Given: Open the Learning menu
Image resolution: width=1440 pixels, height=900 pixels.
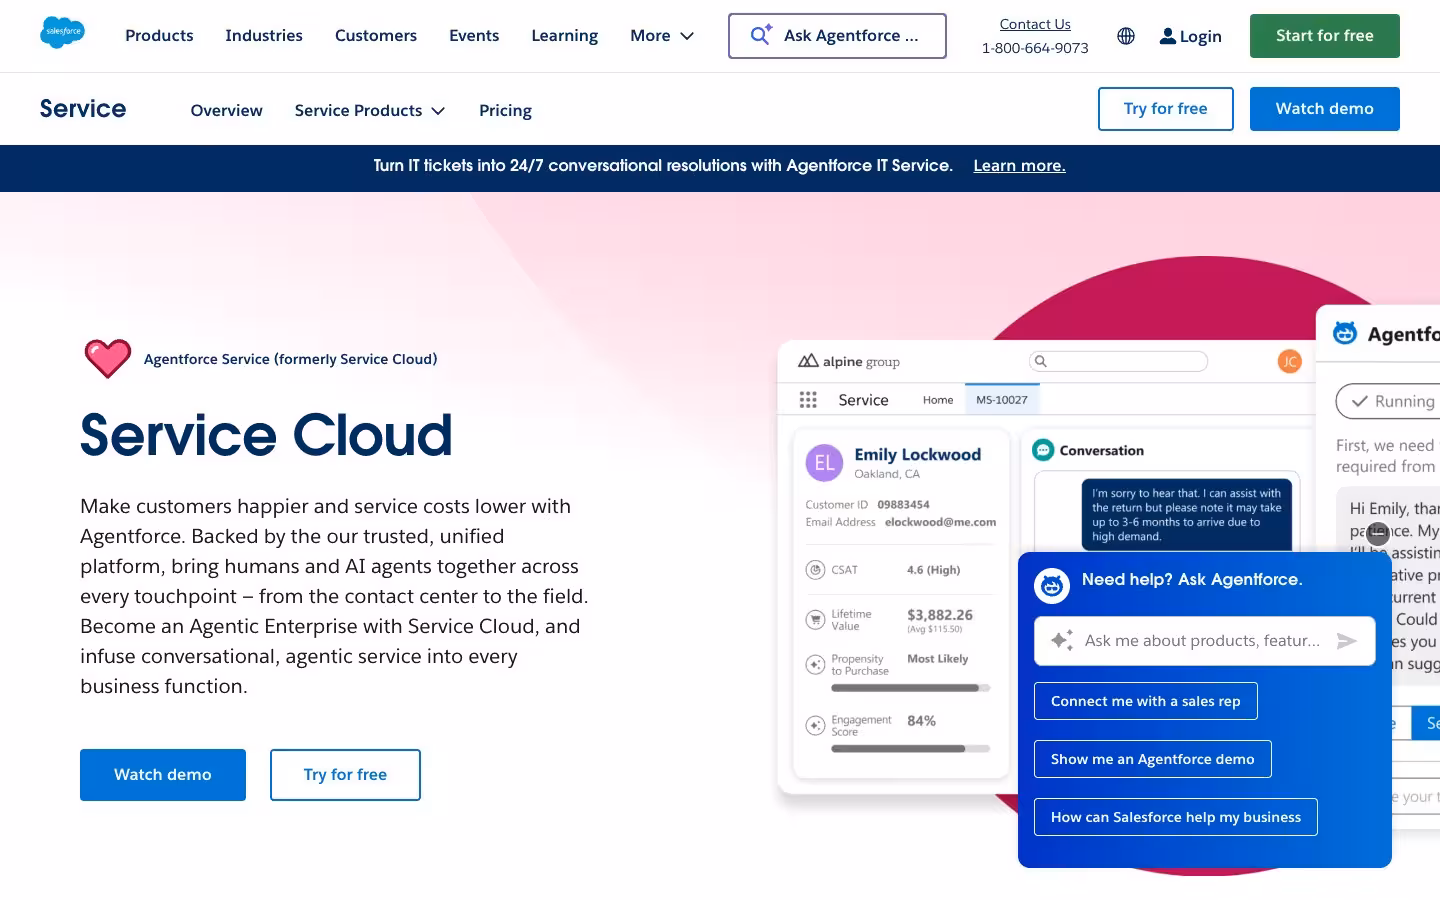Looking at the screenshot, I should (565, 36).
